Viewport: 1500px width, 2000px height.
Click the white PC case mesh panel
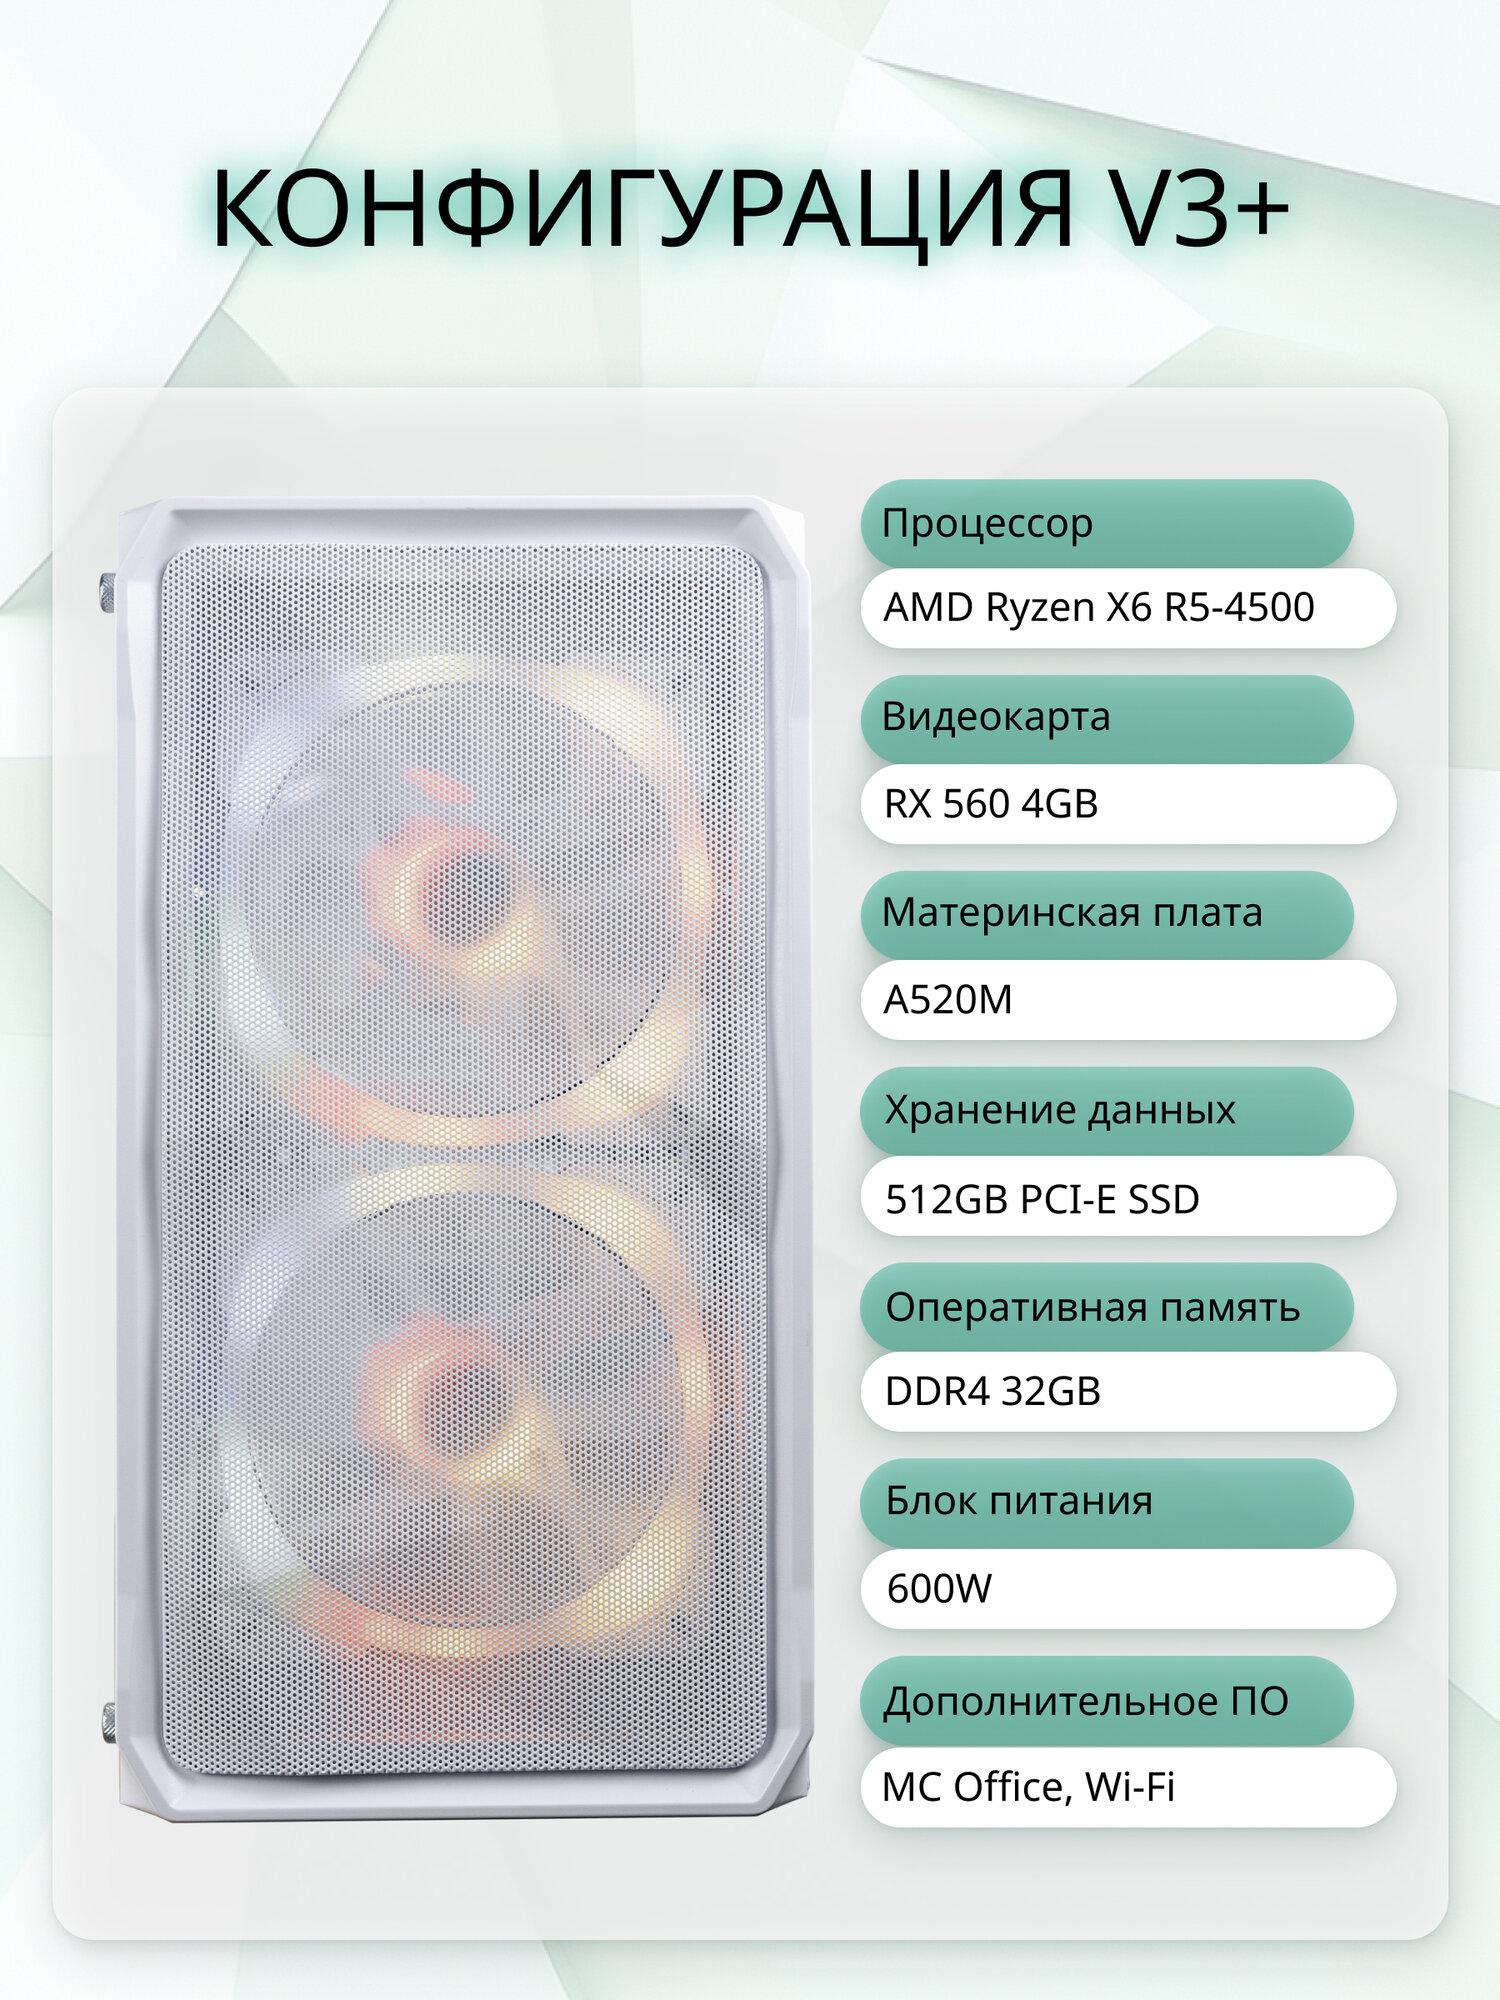465,1160
